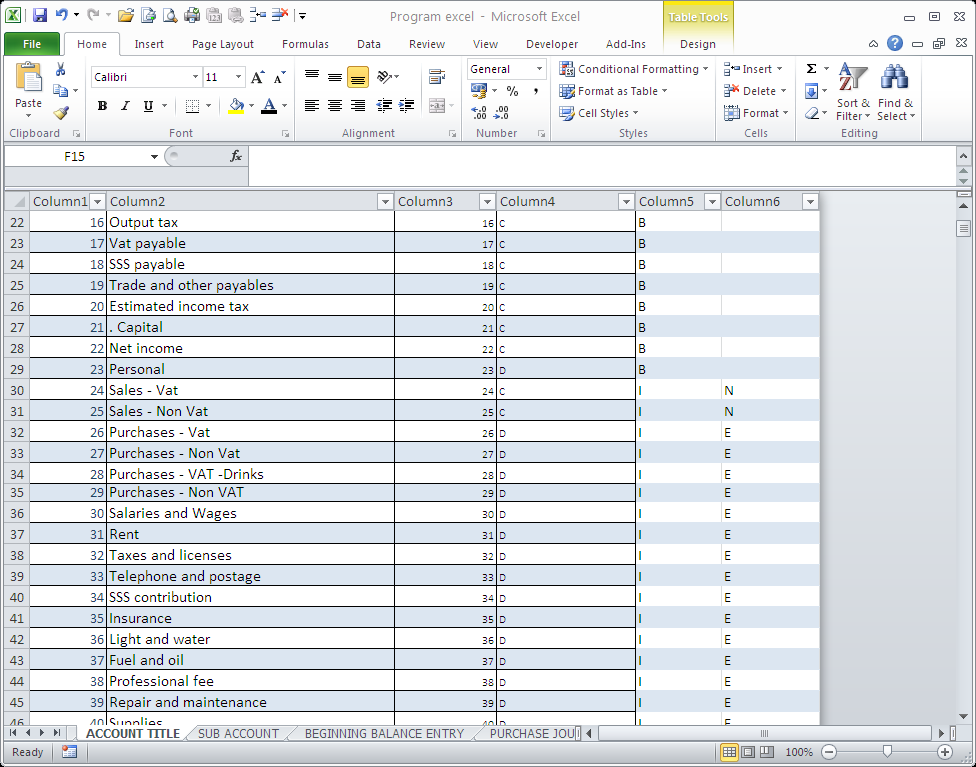Click the zoom in control on status bar
The width and height of the screenshot is (976, 767).
coord(945,751)
